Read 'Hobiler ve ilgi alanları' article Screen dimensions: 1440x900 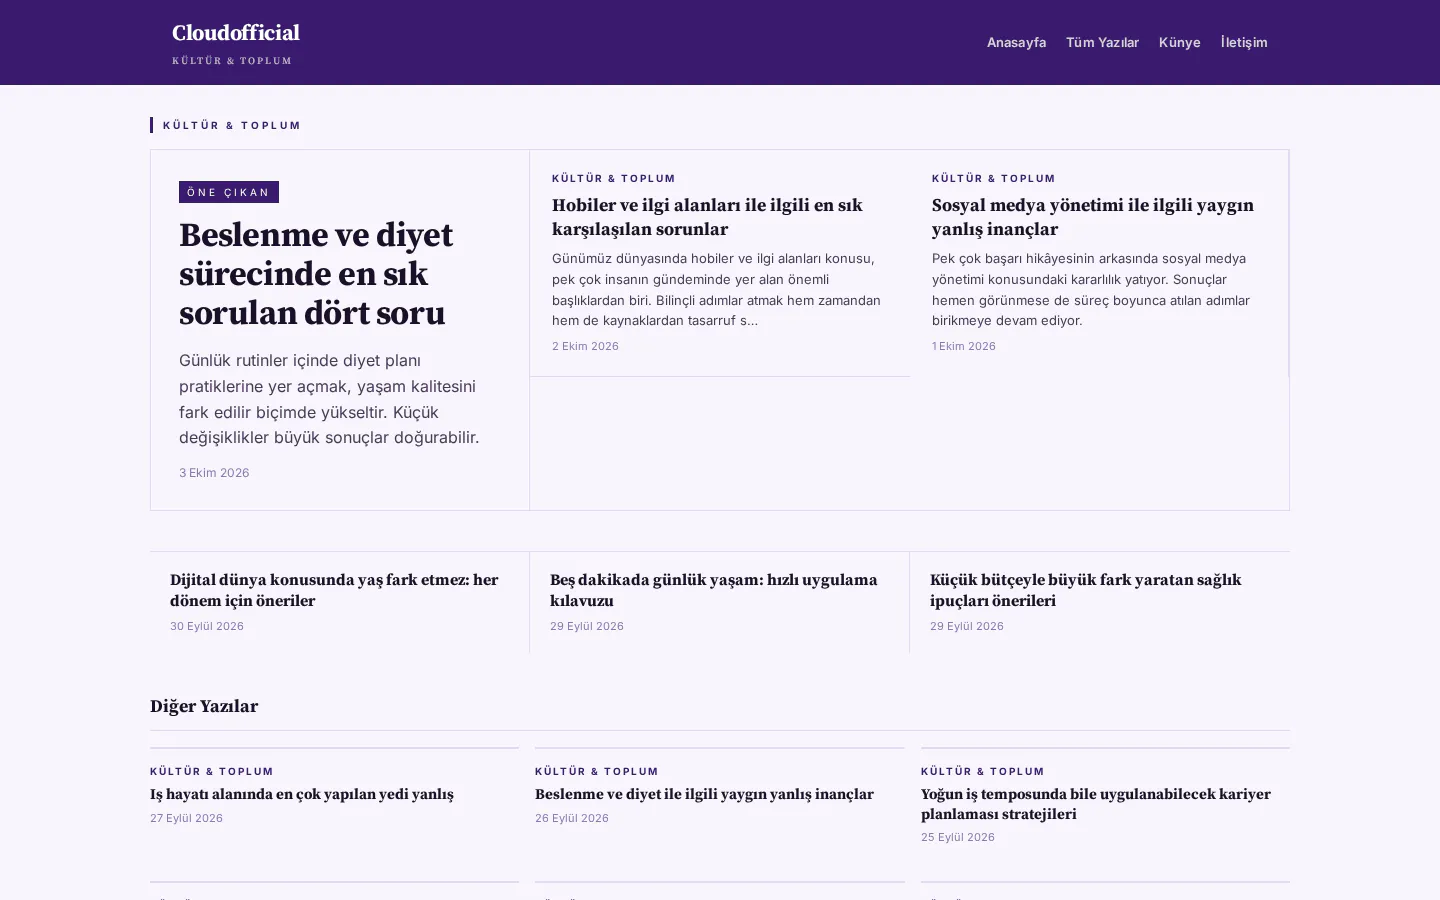point(707,217)
